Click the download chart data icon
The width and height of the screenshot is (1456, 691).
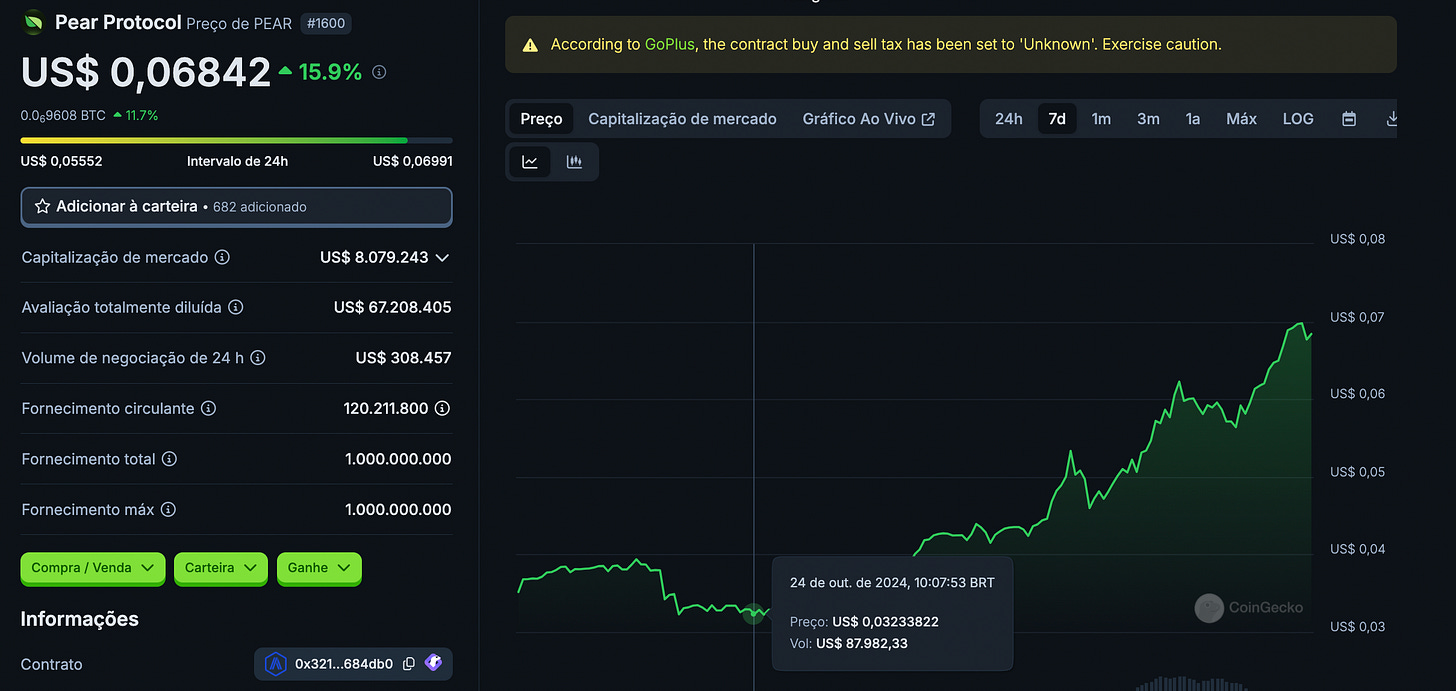[x=1391, y=119]
